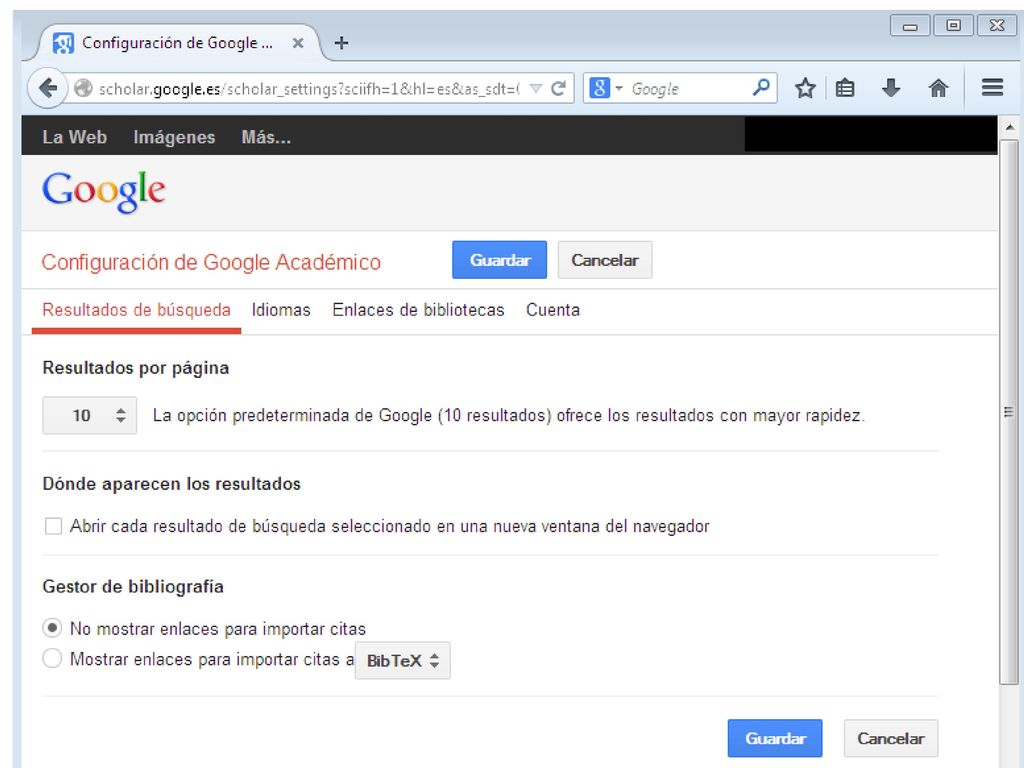The width and height of the screenshot is (1024, 768).
Task: Click the vertical scrollbar thumb
Action: 1009,412
